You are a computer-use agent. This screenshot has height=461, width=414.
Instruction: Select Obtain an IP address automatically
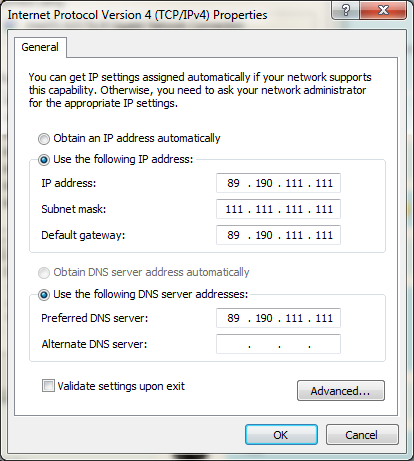(x=44, y=139)
